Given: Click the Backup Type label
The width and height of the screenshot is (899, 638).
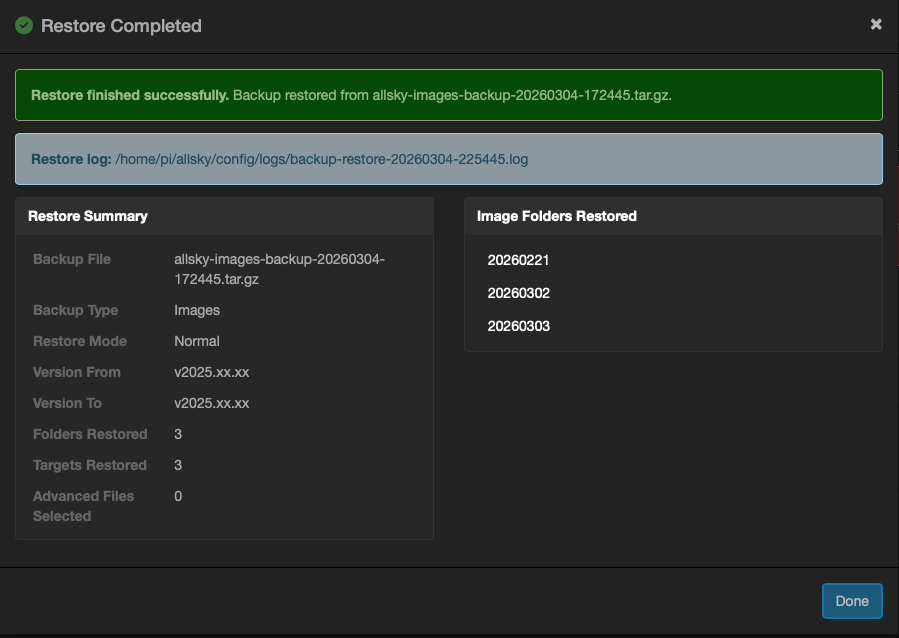Looking at the screenshot, I should [x=77, y=310].
